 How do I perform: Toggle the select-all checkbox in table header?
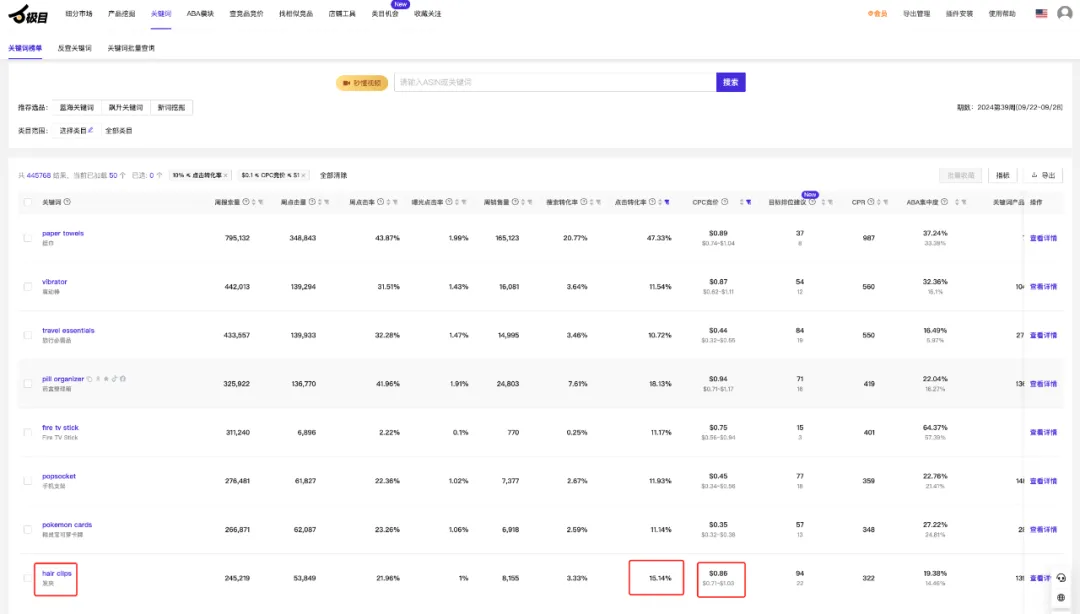point(28,203)
